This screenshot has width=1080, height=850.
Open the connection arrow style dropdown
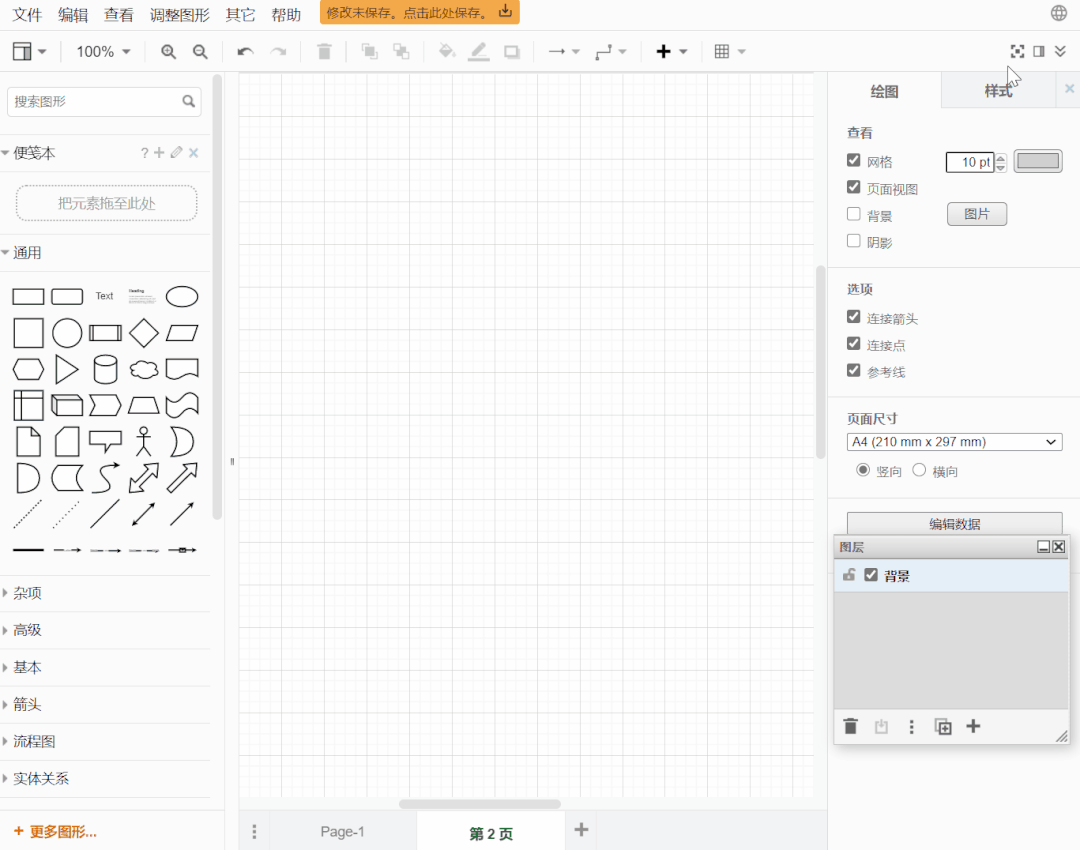click(564, 52)
